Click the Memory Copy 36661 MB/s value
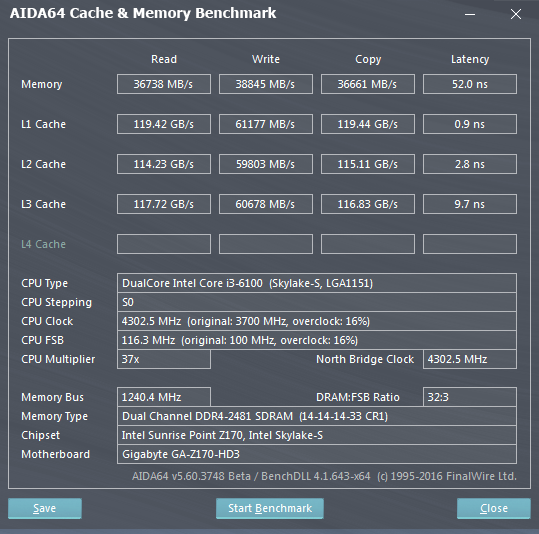This screenshot has width=539, height=534. pos(368,84)
